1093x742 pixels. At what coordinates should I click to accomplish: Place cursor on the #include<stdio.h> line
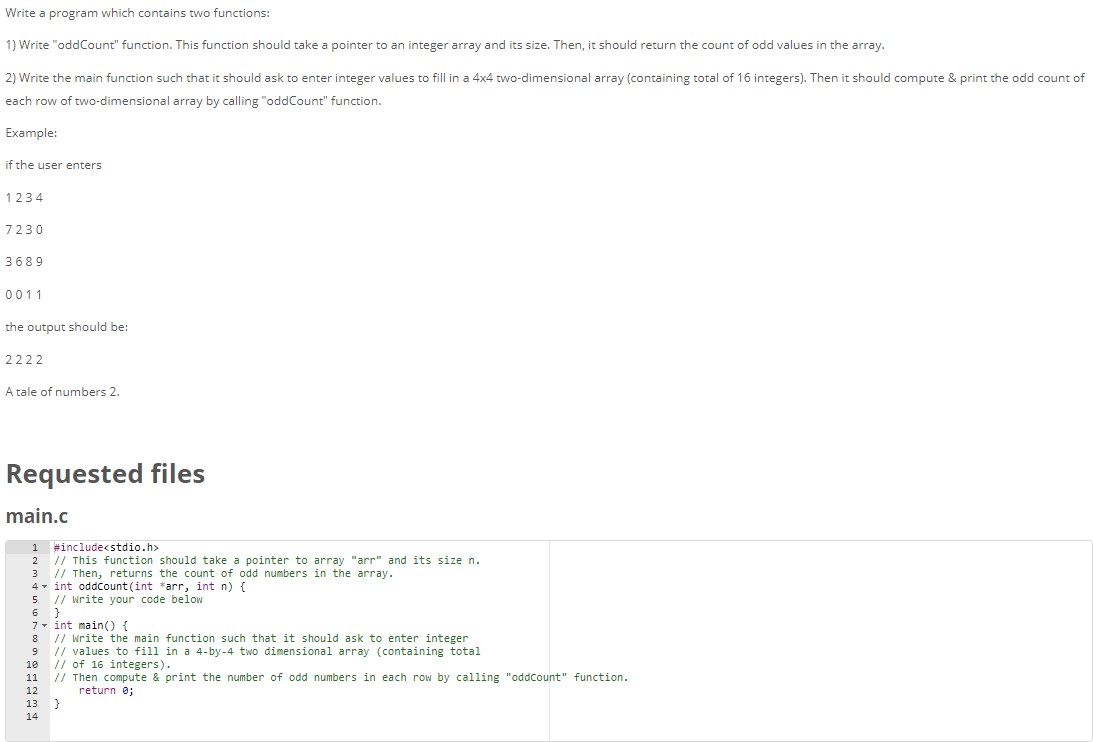pyautogui.click(x=106, y=547)
